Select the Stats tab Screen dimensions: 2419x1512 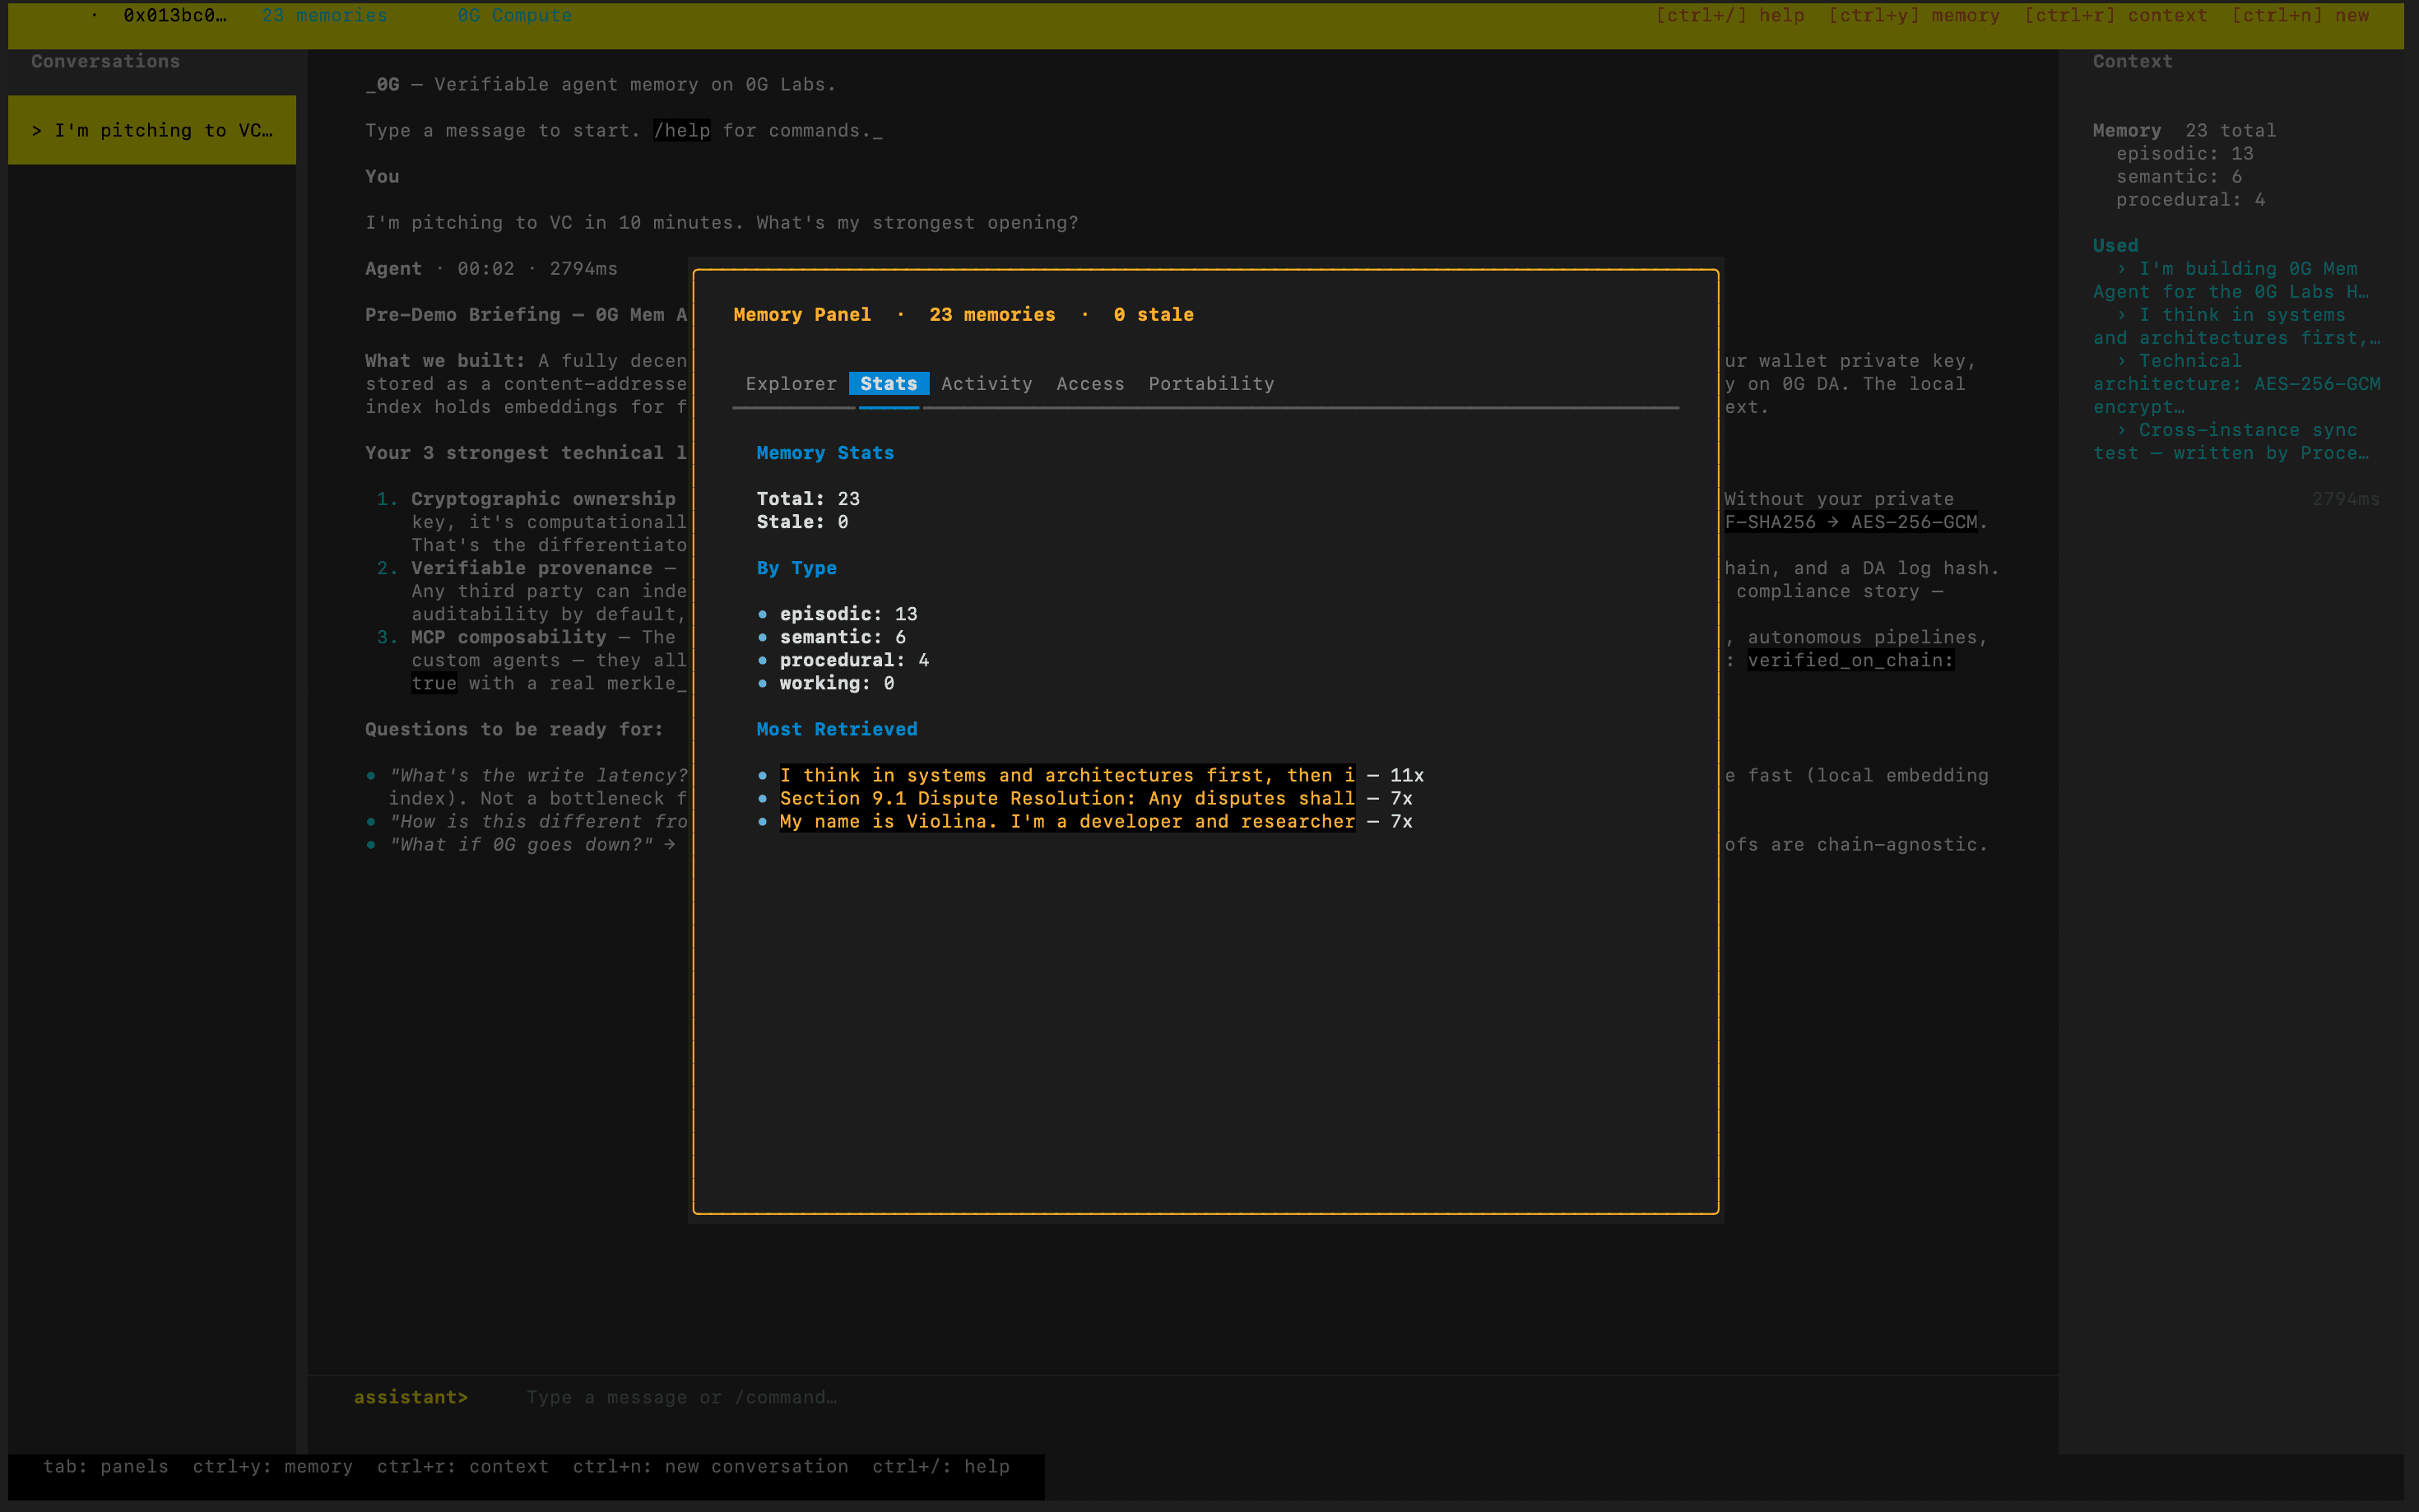[x=888, y=384]
